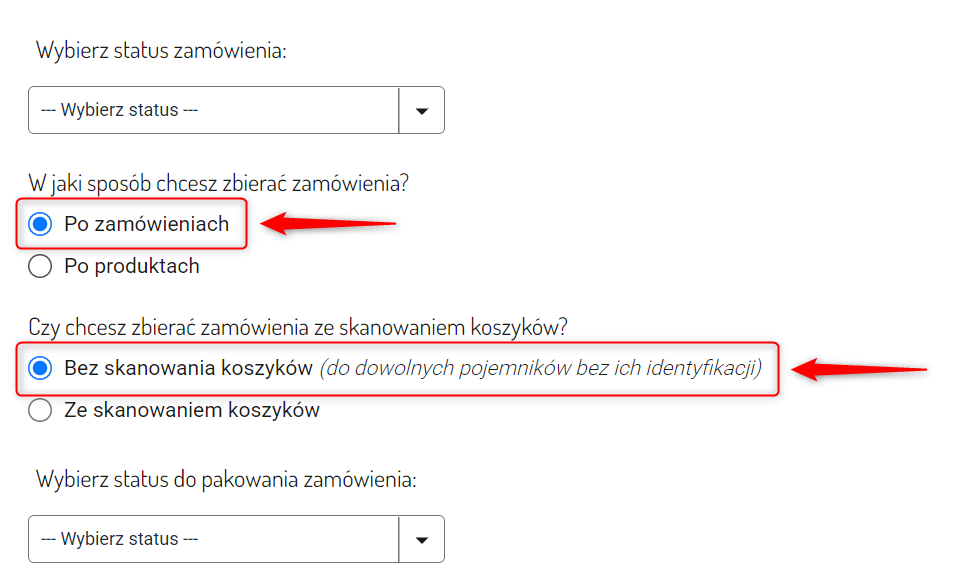Select the 'Po produktach' radio button
Image resolution: width=972 pixels, height=588 pixels.
(x=40, y=266)
